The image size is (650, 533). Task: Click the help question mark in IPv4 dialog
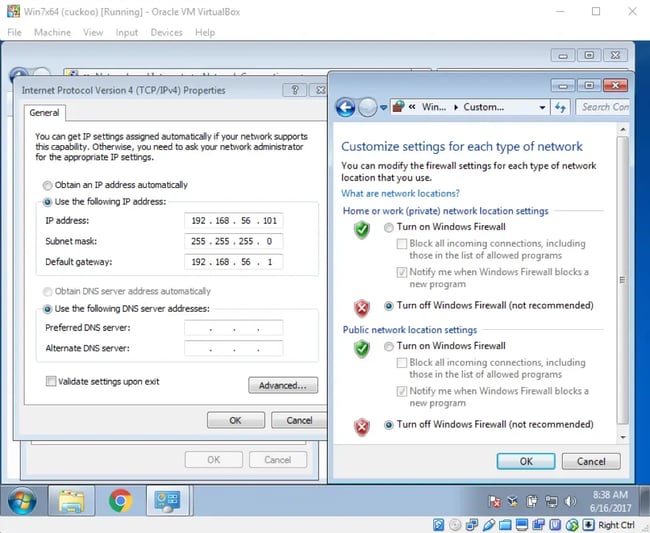(x=294, y=90)
